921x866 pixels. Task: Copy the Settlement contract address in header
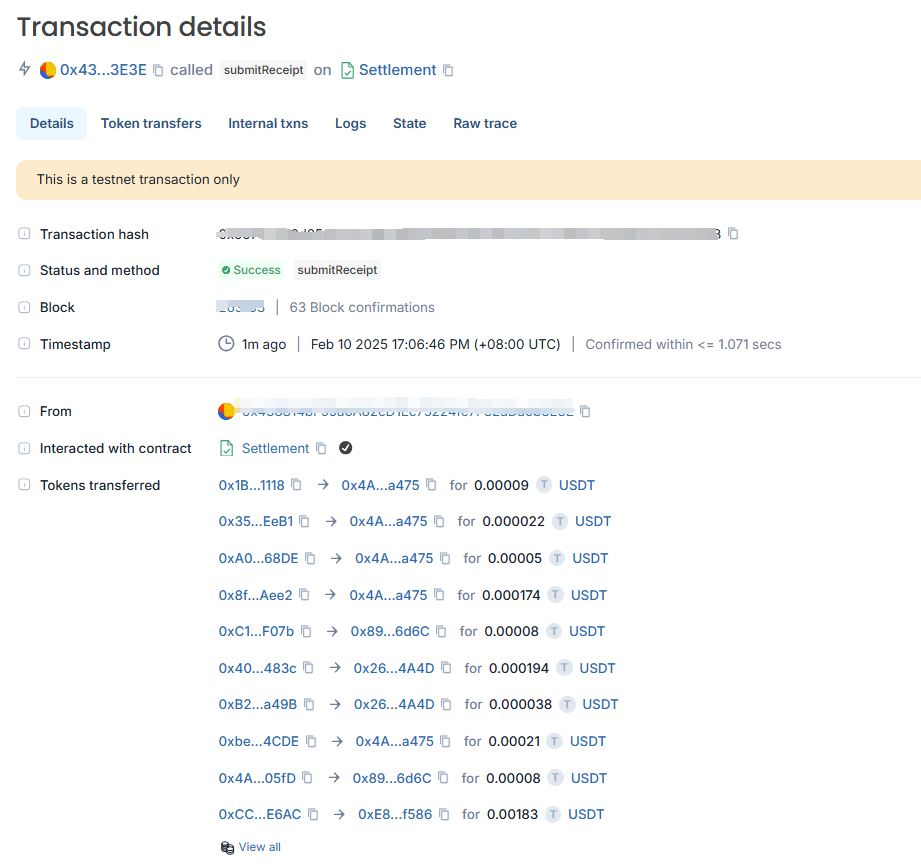(x=448, y=71)
